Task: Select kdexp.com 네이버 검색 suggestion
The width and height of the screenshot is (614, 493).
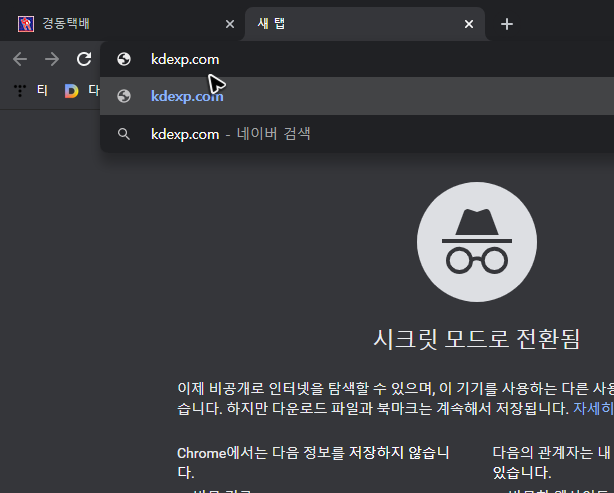Action: pyautogui.click(x=357, y=134)
